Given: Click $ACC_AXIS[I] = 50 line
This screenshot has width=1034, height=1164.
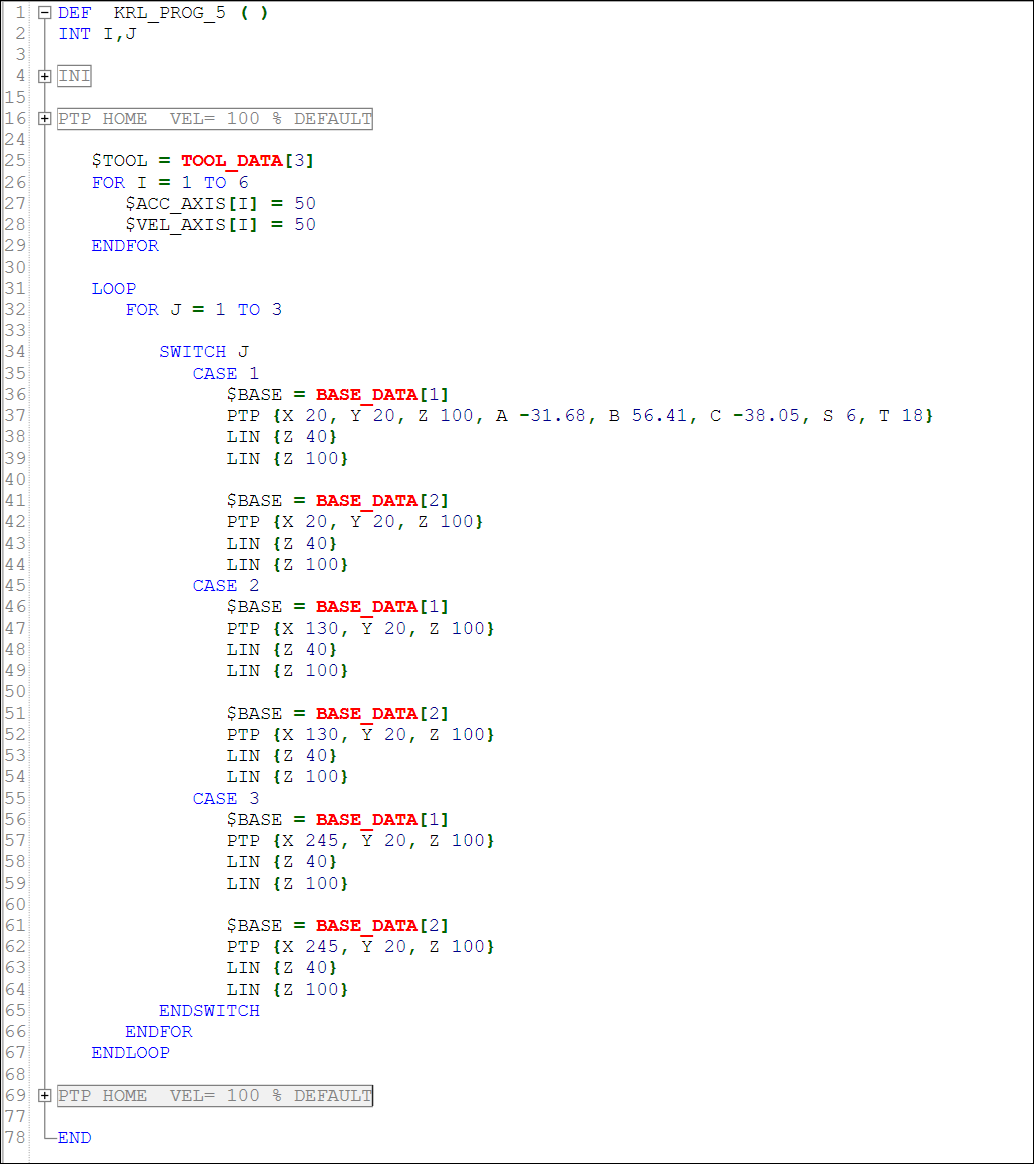Looking at the screenshot, I should tap(220, 203).
